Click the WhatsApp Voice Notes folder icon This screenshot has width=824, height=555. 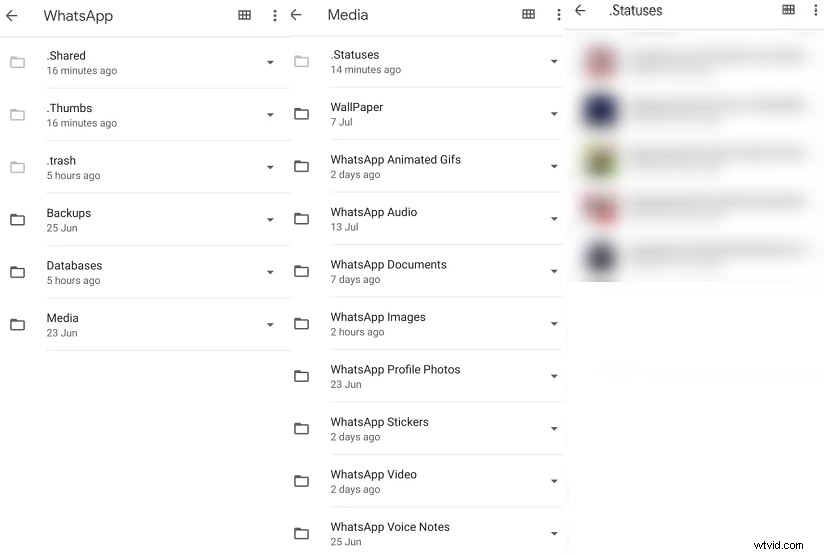(301, 533)
